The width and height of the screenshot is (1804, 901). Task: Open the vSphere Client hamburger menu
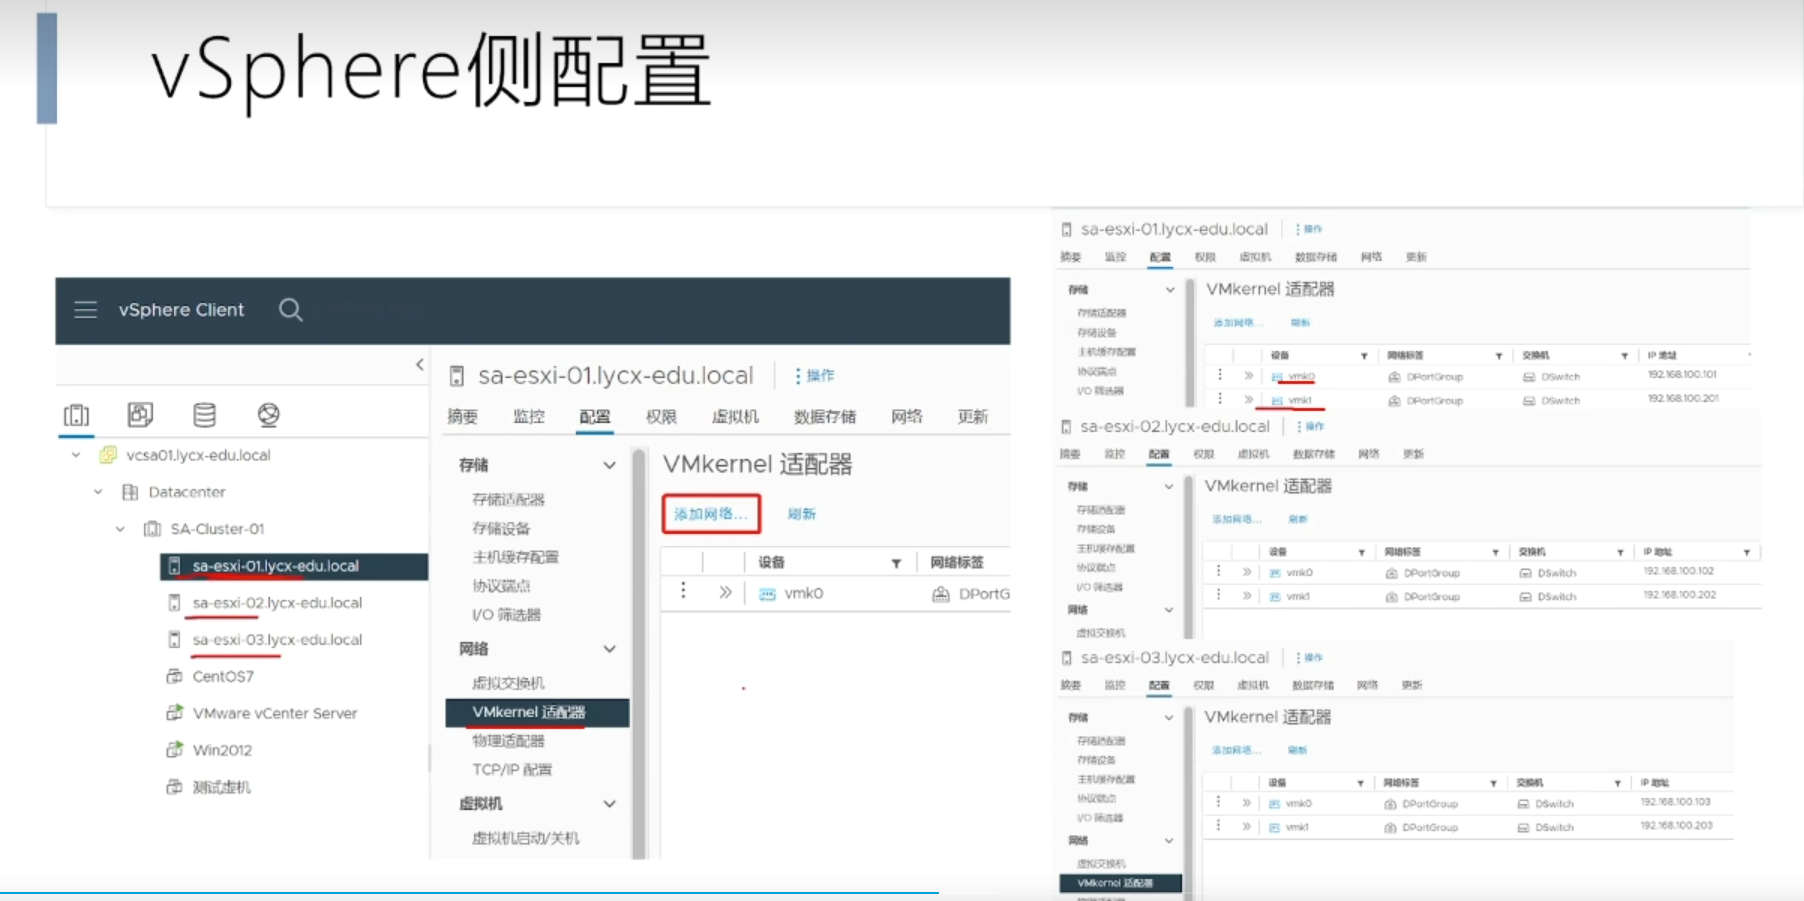(86, 310)
